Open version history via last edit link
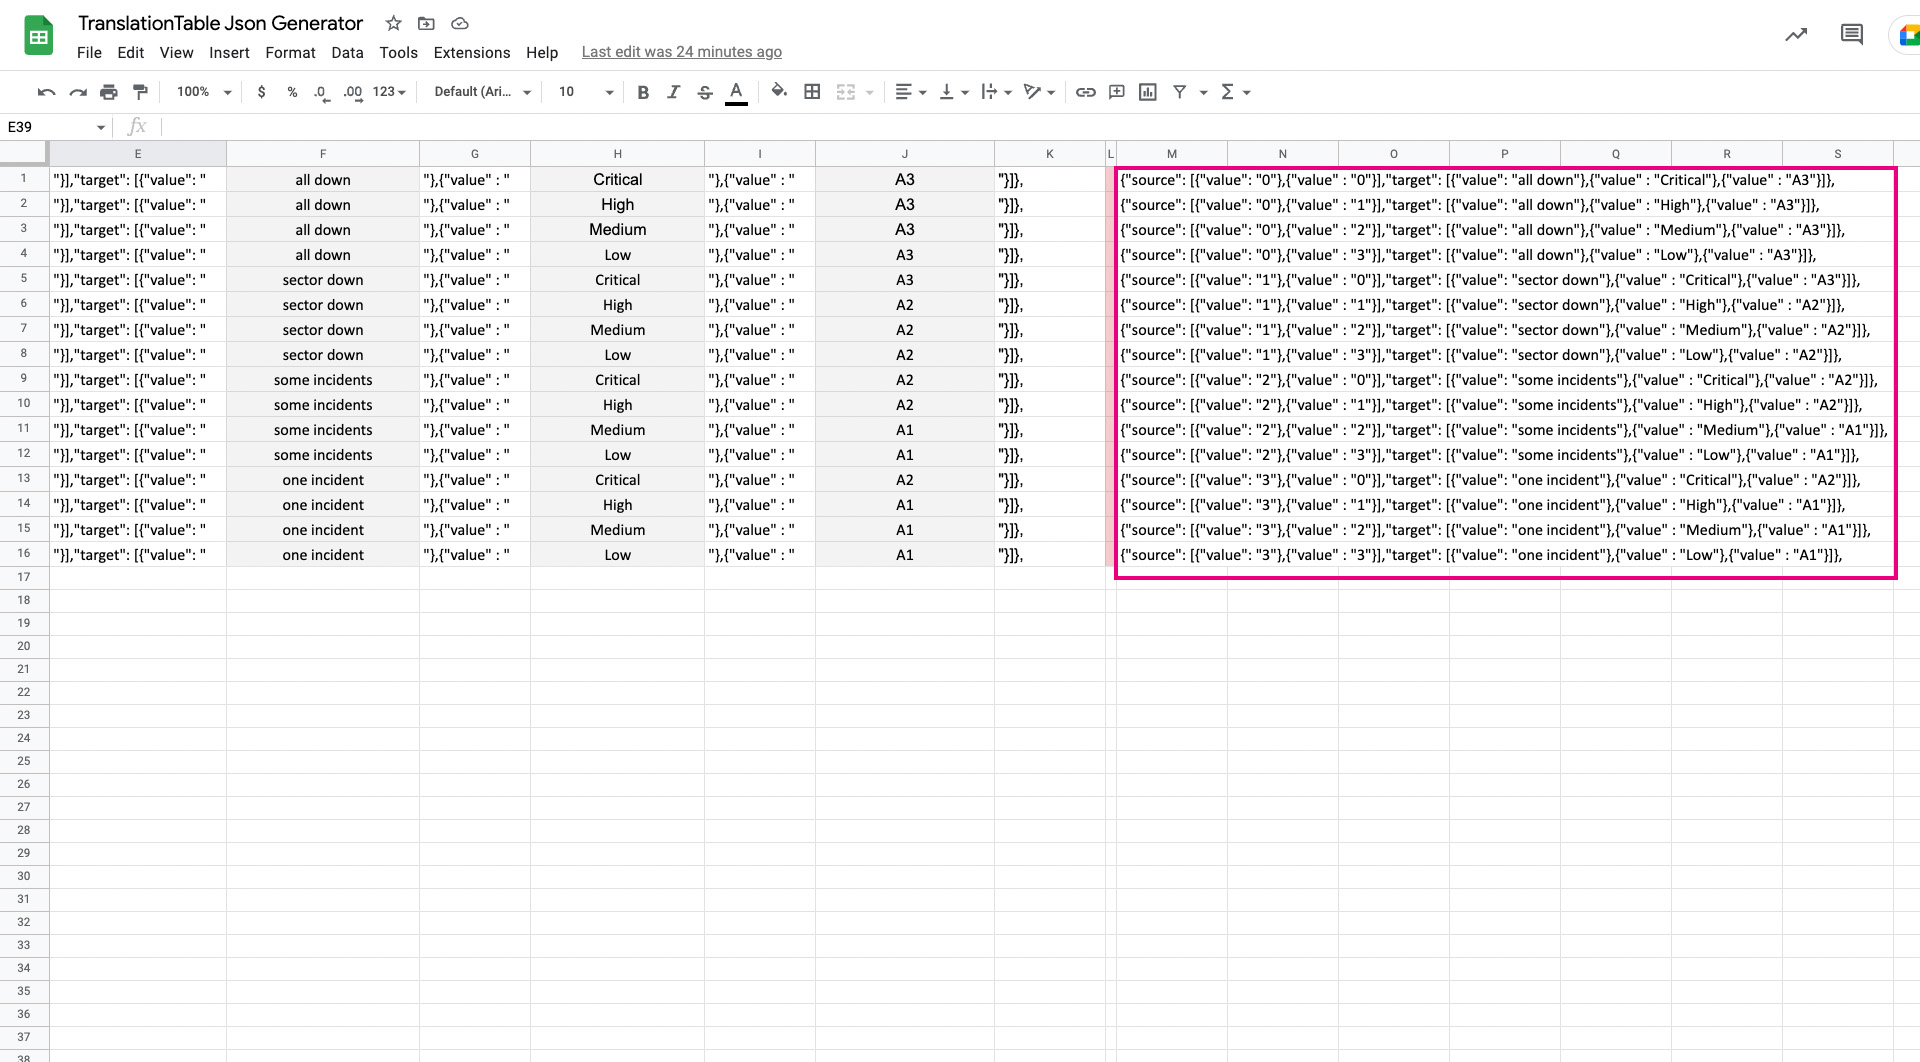Screen dimensions: 1920x1062 coord(682,52)
